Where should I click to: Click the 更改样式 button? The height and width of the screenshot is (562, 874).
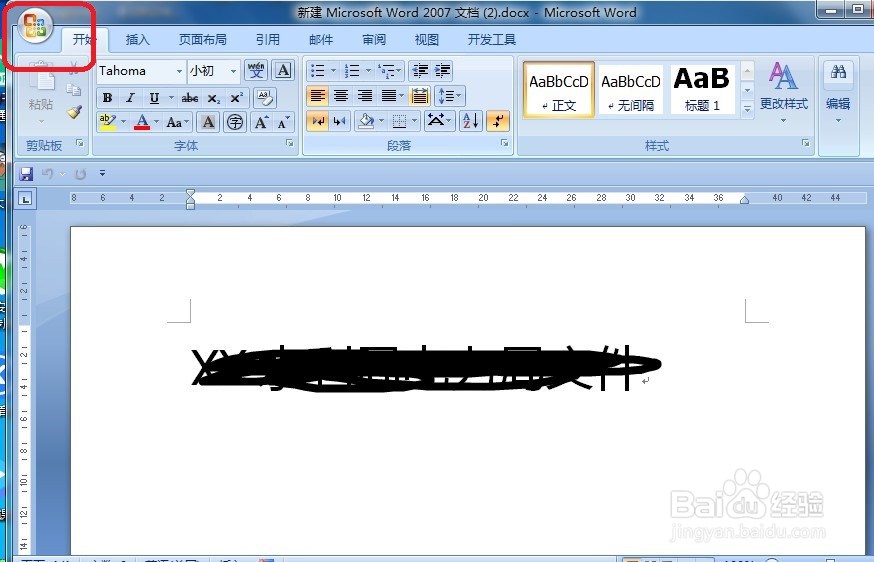coord(784,93)
